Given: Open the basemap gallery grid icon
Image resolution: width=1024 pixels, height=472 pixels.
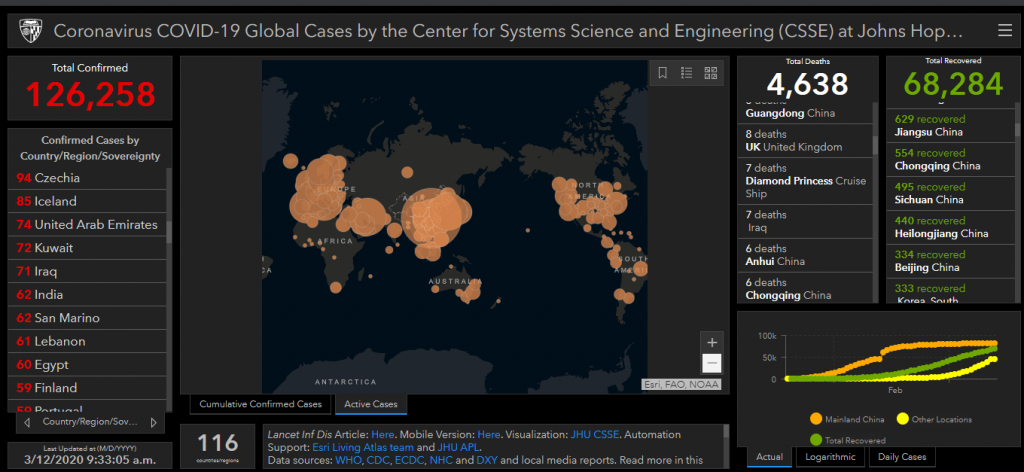Looking at the screenshot, I should pos(711,73).
